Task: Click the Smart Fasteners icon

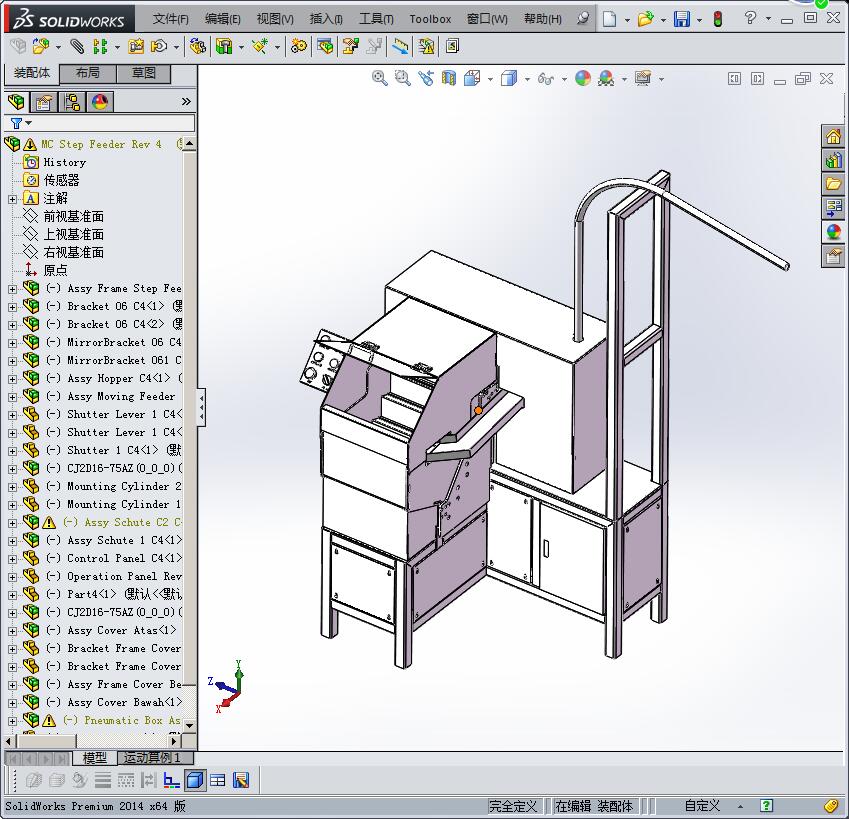Action: pos(136,47)
